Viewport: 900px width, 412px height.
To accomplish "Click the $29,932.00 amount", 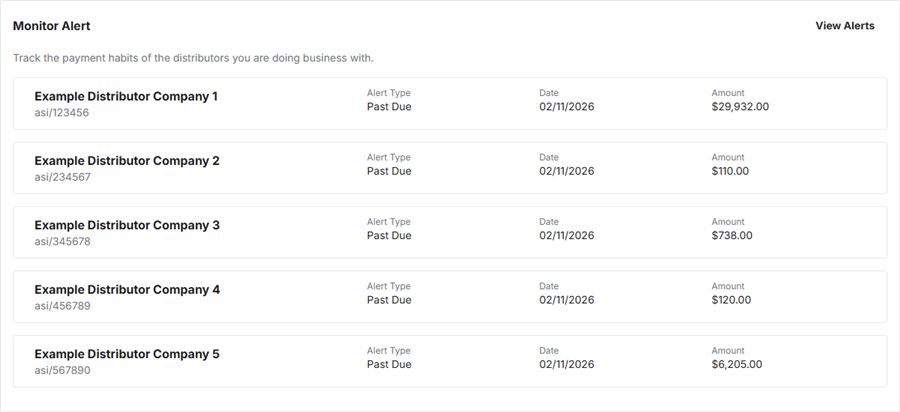I will click(x=740, y=107).
